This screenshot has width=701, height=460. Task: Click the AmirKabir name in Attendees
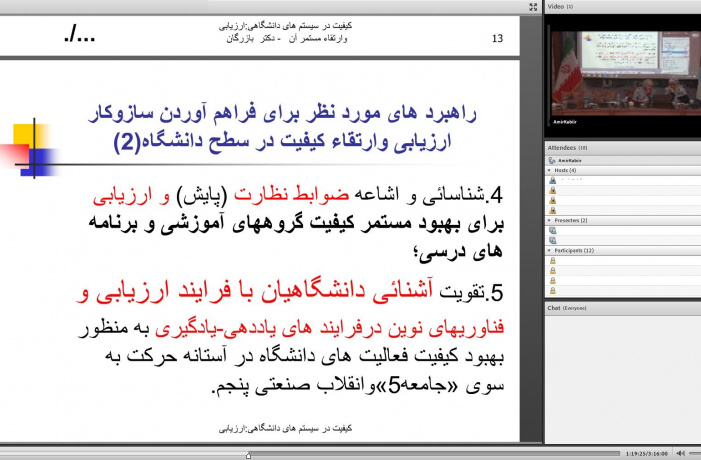coord(570,160)
